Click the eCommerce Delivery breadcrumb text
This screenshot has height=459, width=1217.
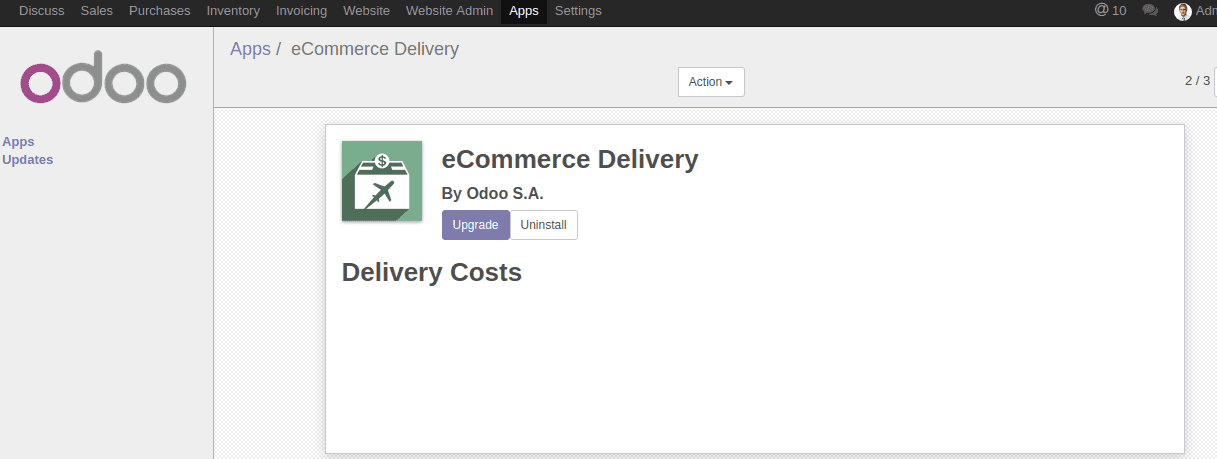click(375, 49)
